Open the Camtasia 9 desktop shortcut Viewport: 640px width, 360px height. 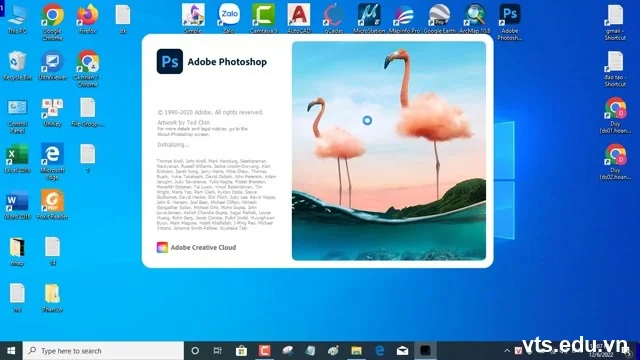(264, 18)
